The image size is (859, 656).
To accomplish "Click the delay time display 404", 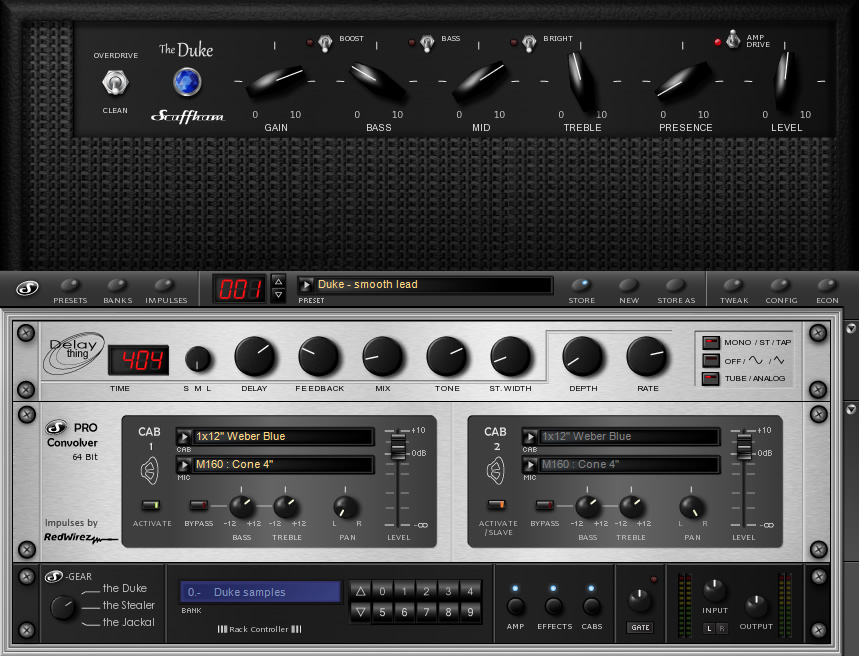I will 139,360.
